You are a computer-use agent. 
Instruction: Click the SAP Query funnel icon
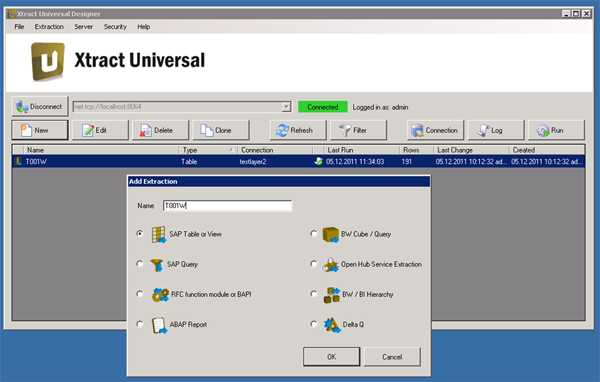click(x=157, y=264)
